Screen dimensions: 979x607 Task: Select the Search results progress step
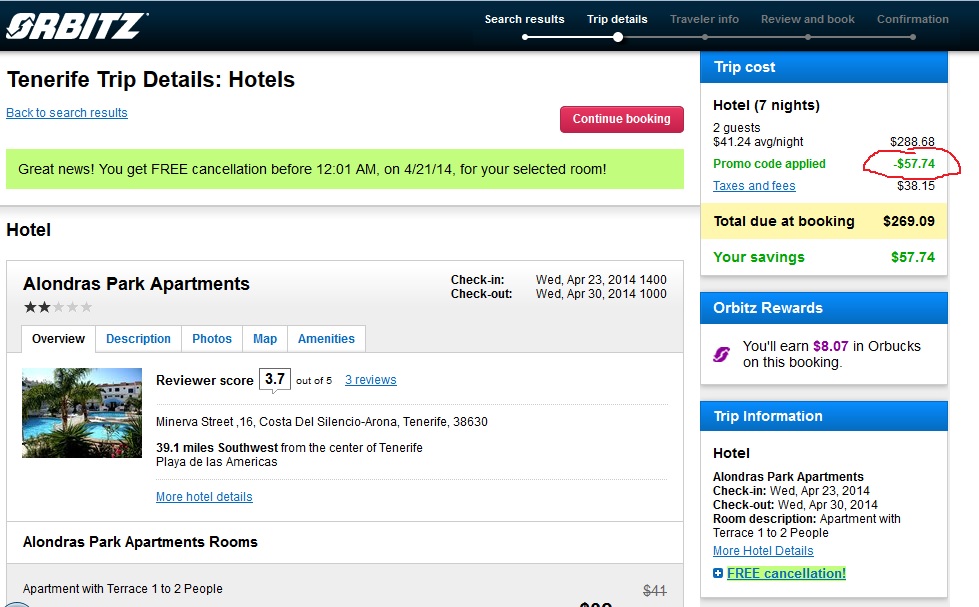pyautogui.click(x=524, y=19)
